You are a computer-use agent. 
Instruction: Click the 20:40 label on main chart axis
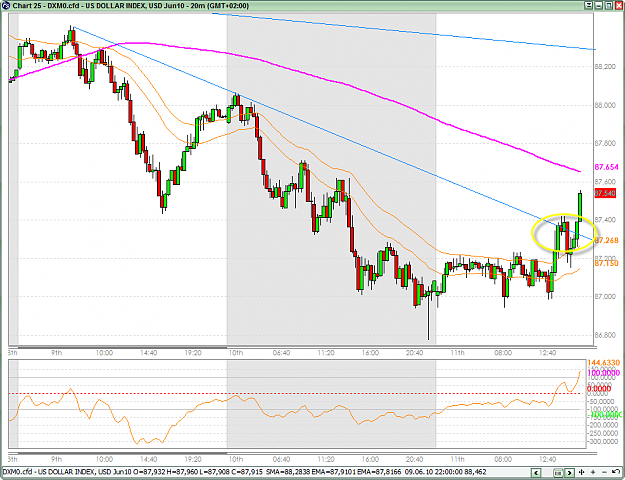point(415,353)
